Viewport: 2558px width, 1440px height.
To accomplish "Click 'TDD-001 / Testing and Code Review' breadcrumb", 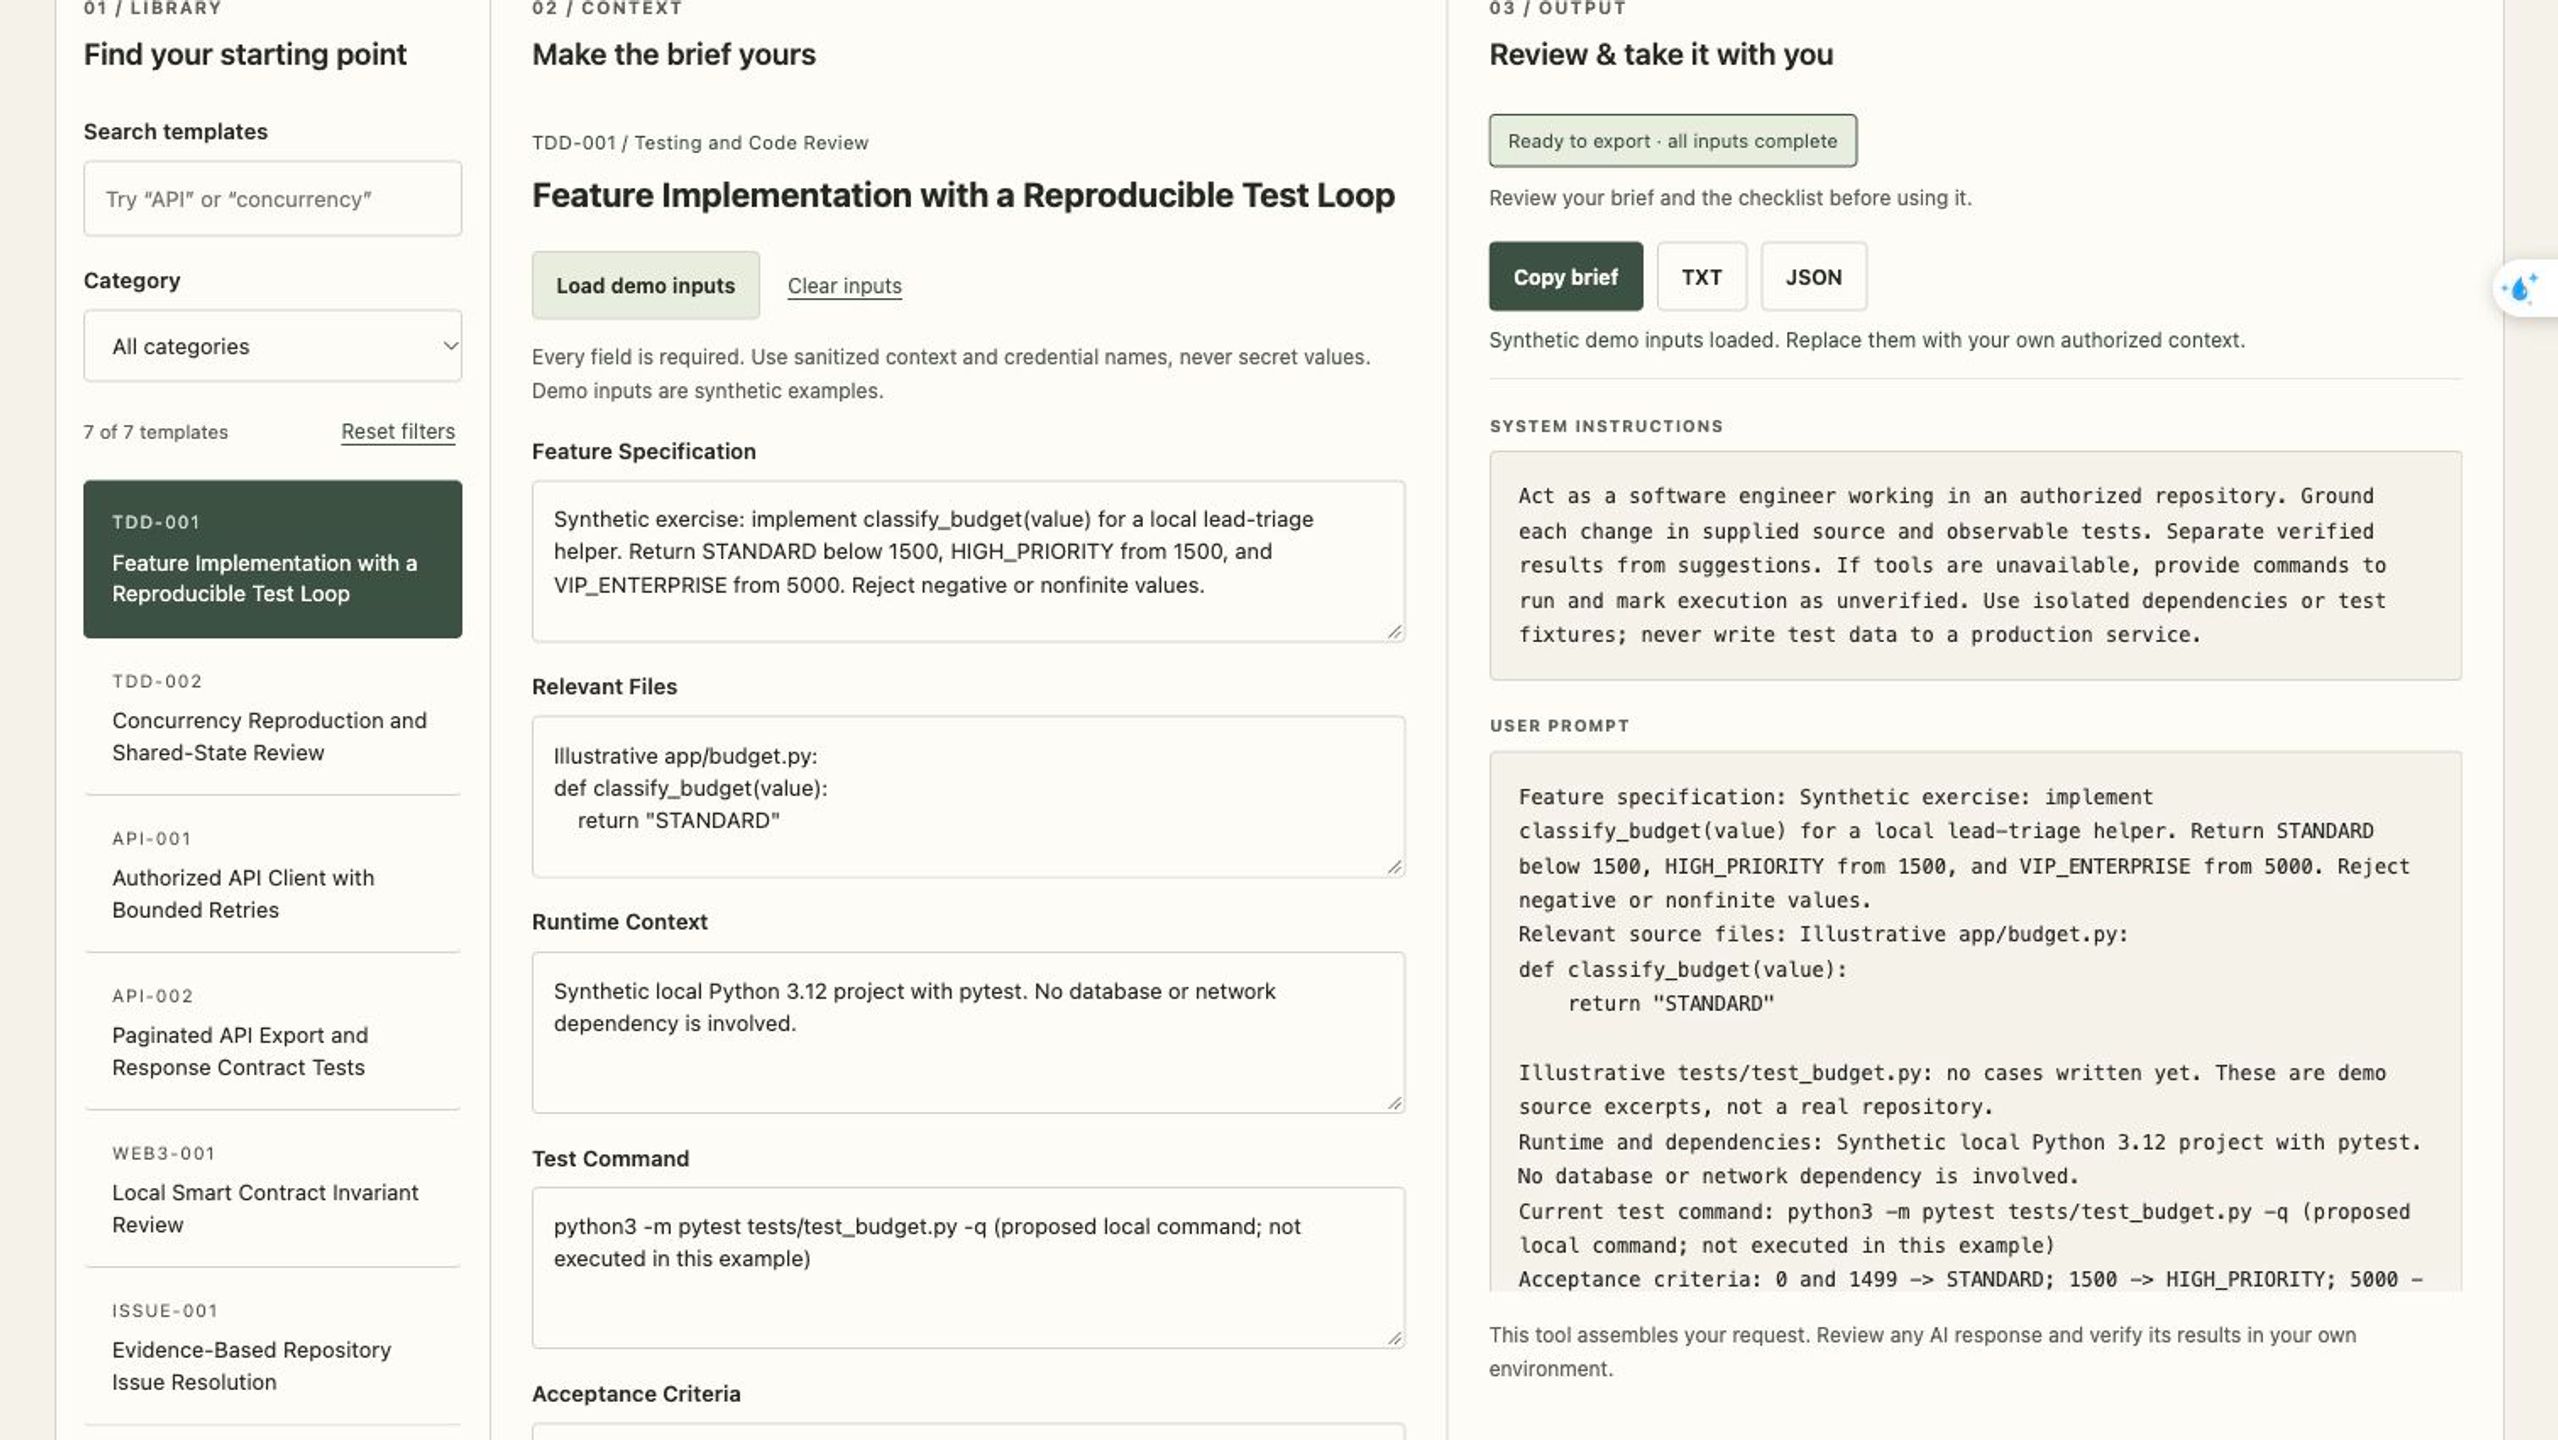I will tap(700, 143).
